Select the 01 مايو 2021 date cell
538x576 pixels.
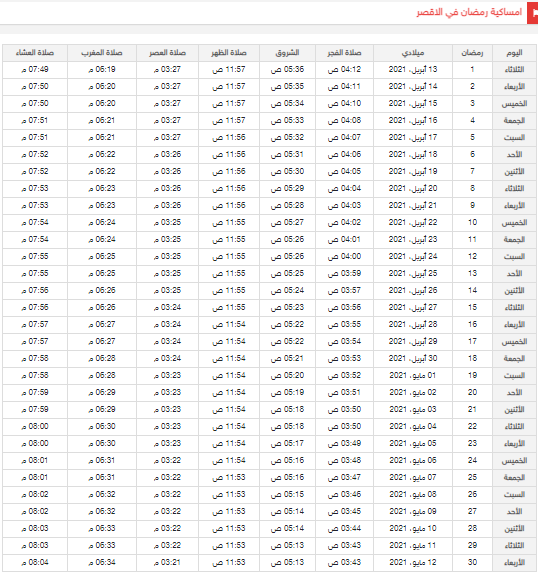[413, 375]
